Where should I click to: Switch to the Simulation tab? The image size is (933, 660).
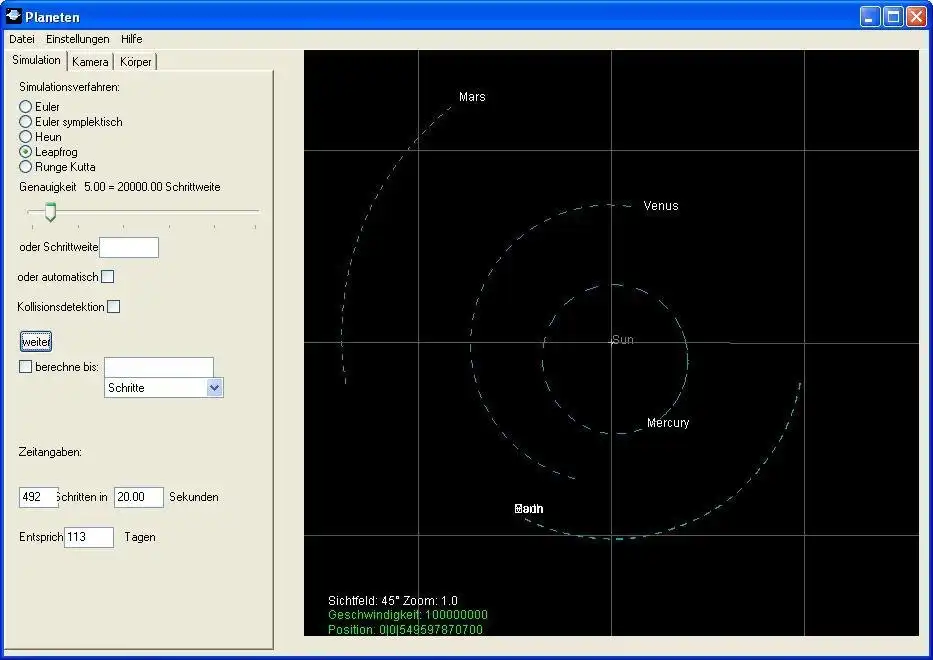coord(36,60)
